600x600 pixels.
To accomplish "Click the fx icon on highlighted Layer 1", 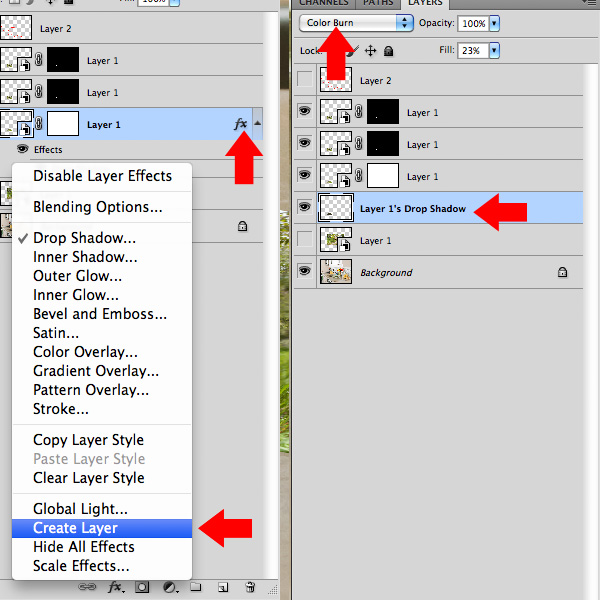I will (241, 124).
